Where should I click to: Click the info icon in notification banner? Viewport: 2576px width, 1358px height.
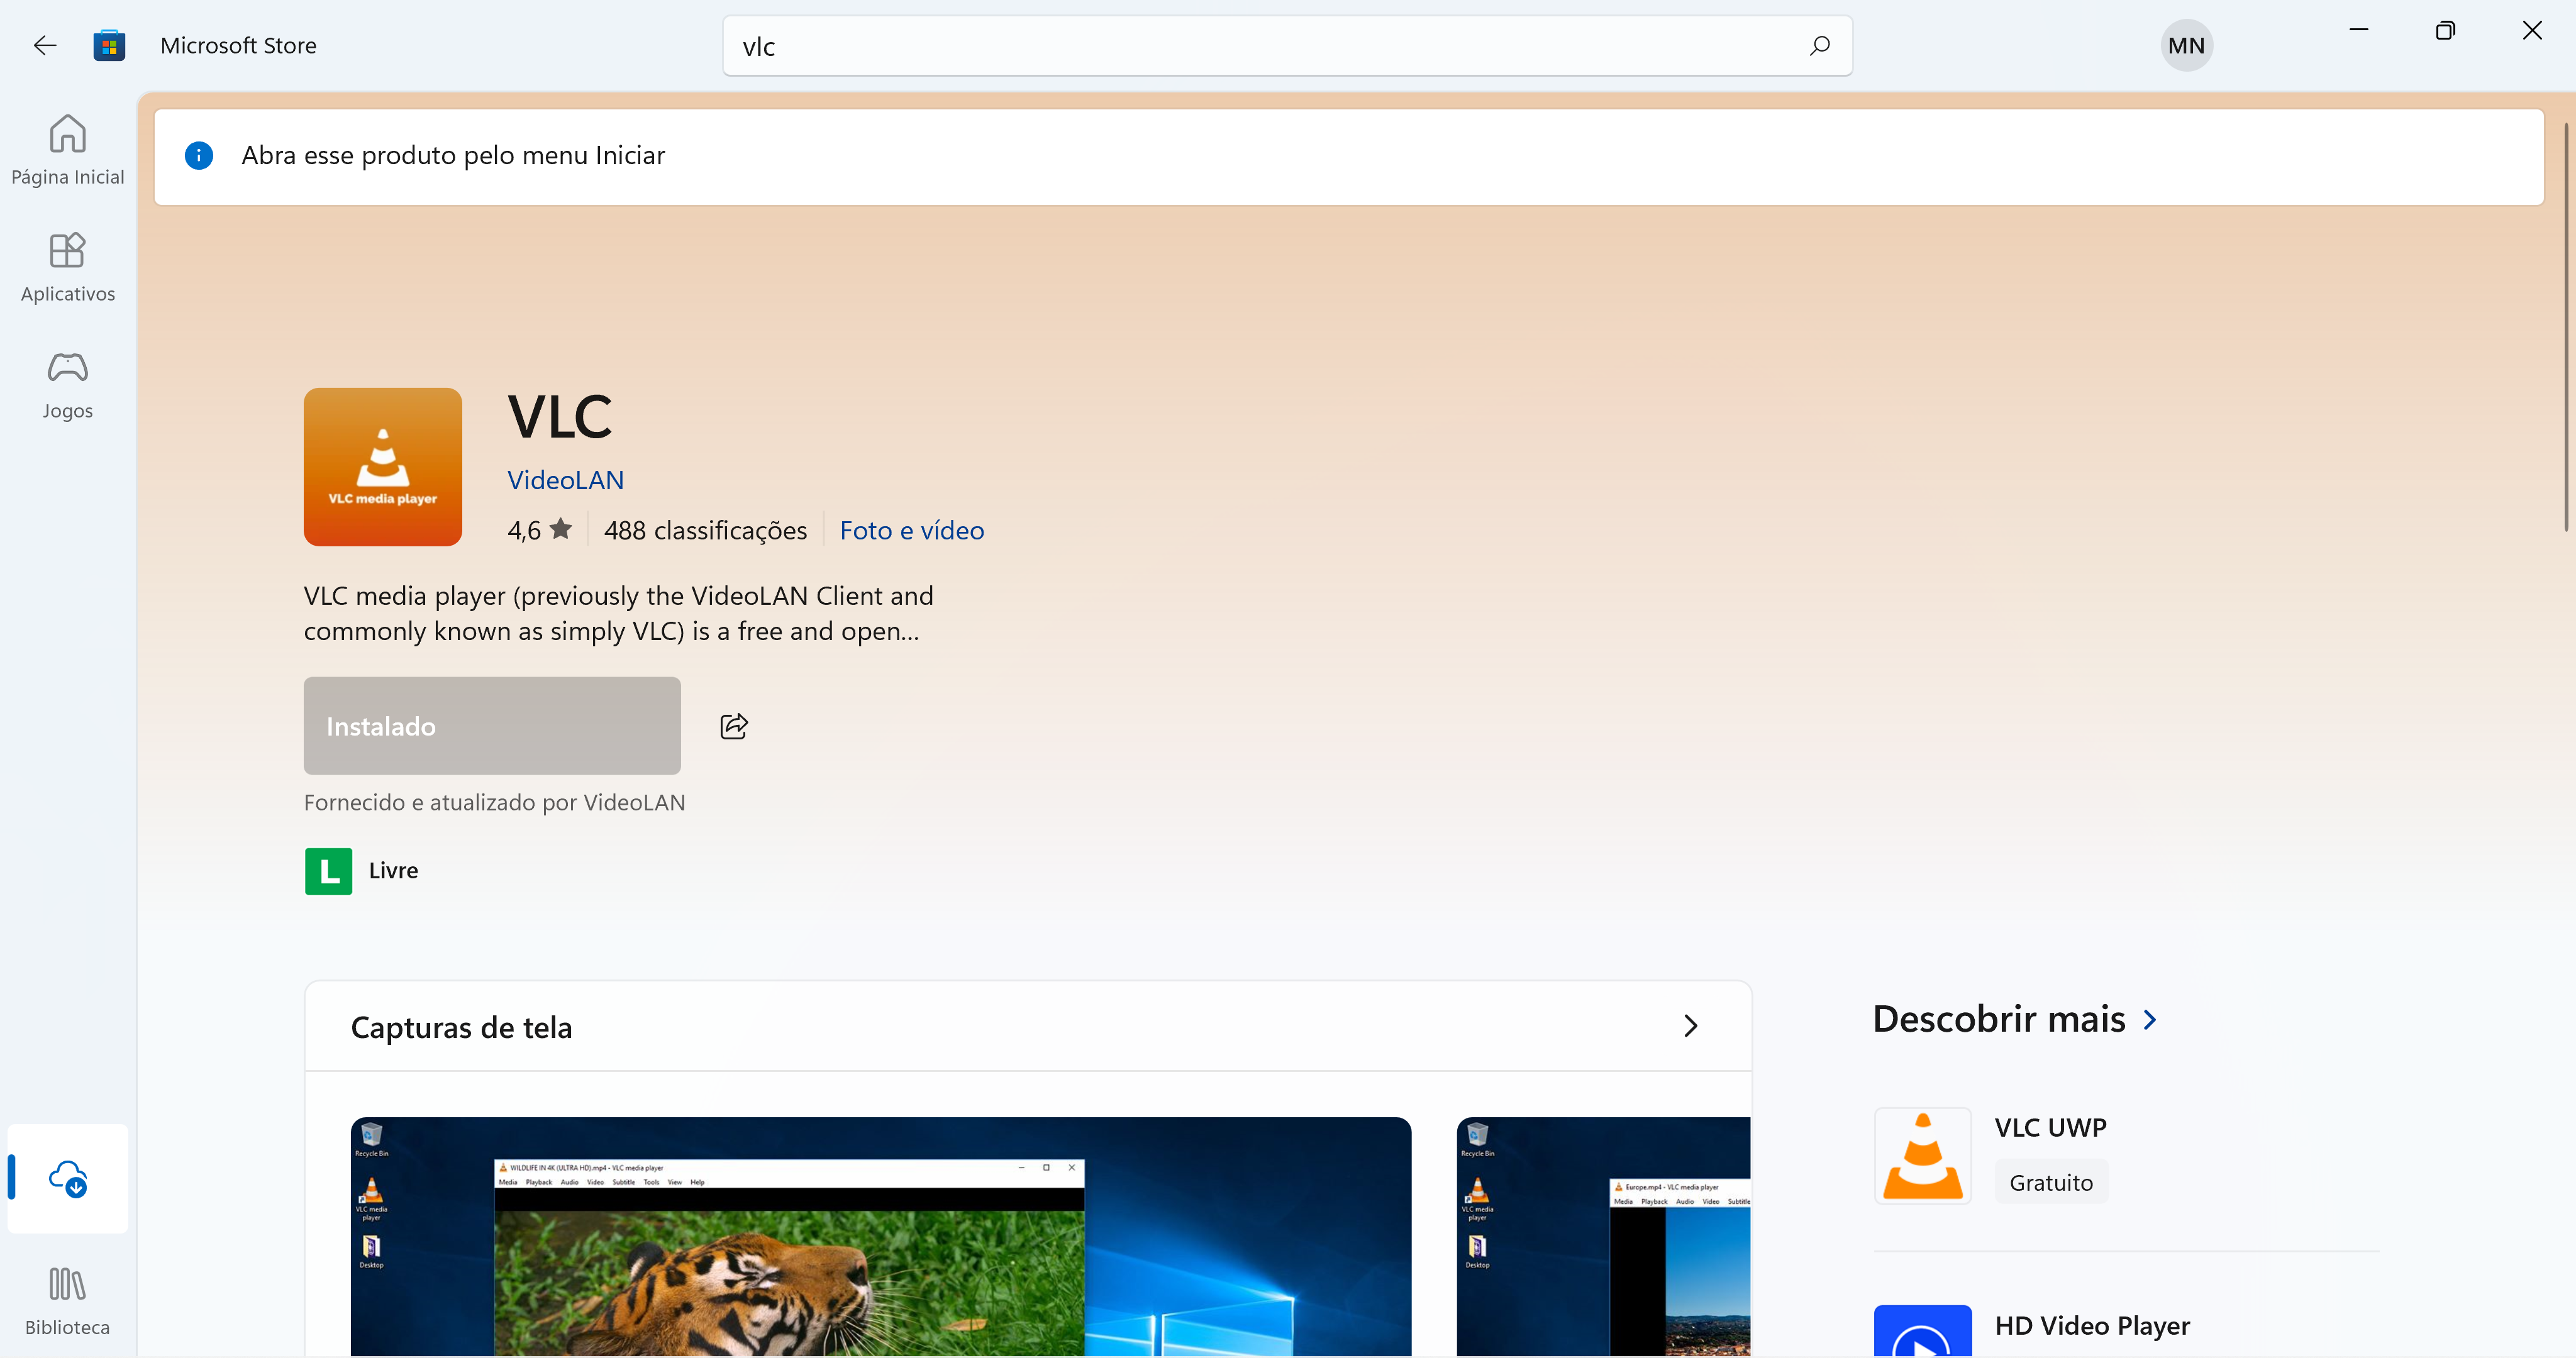tap(199, 155)
